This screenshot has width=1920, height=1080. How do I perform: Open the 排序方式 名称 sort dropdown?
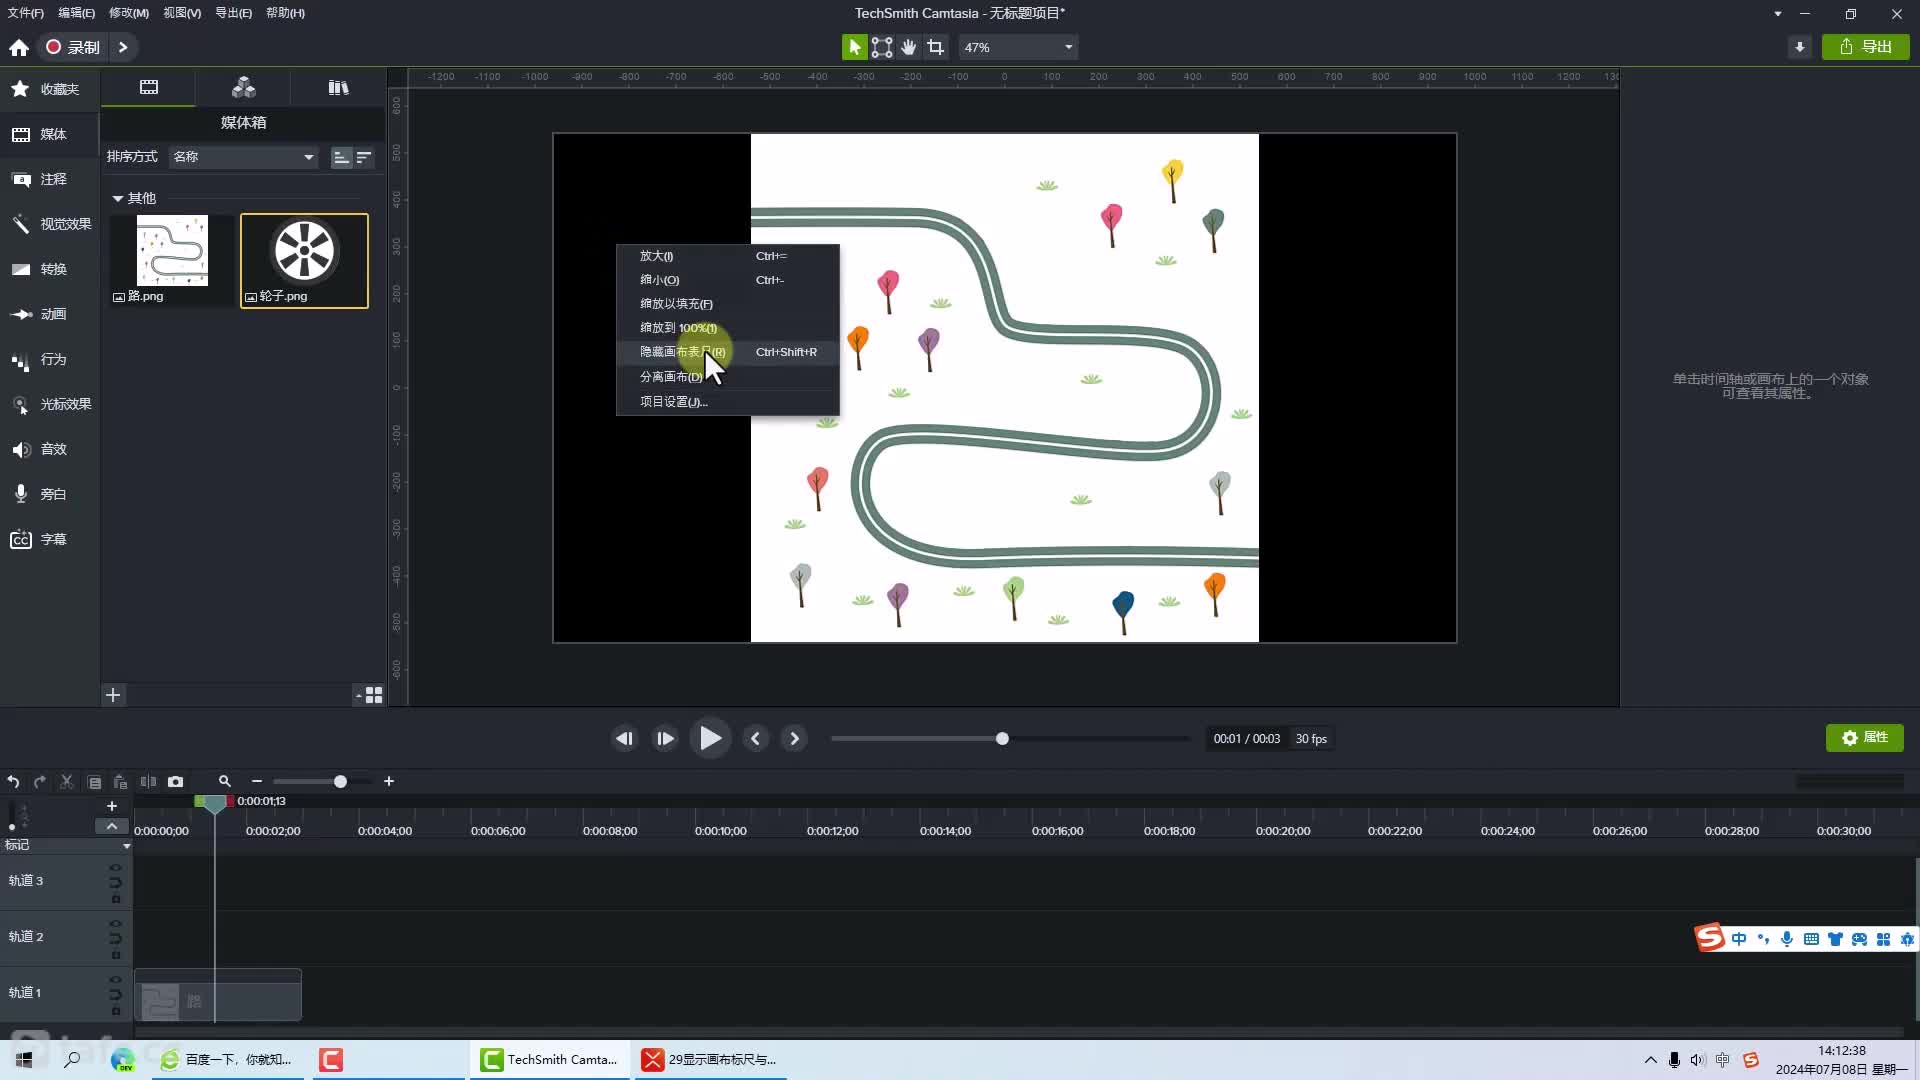coord(243,157)
